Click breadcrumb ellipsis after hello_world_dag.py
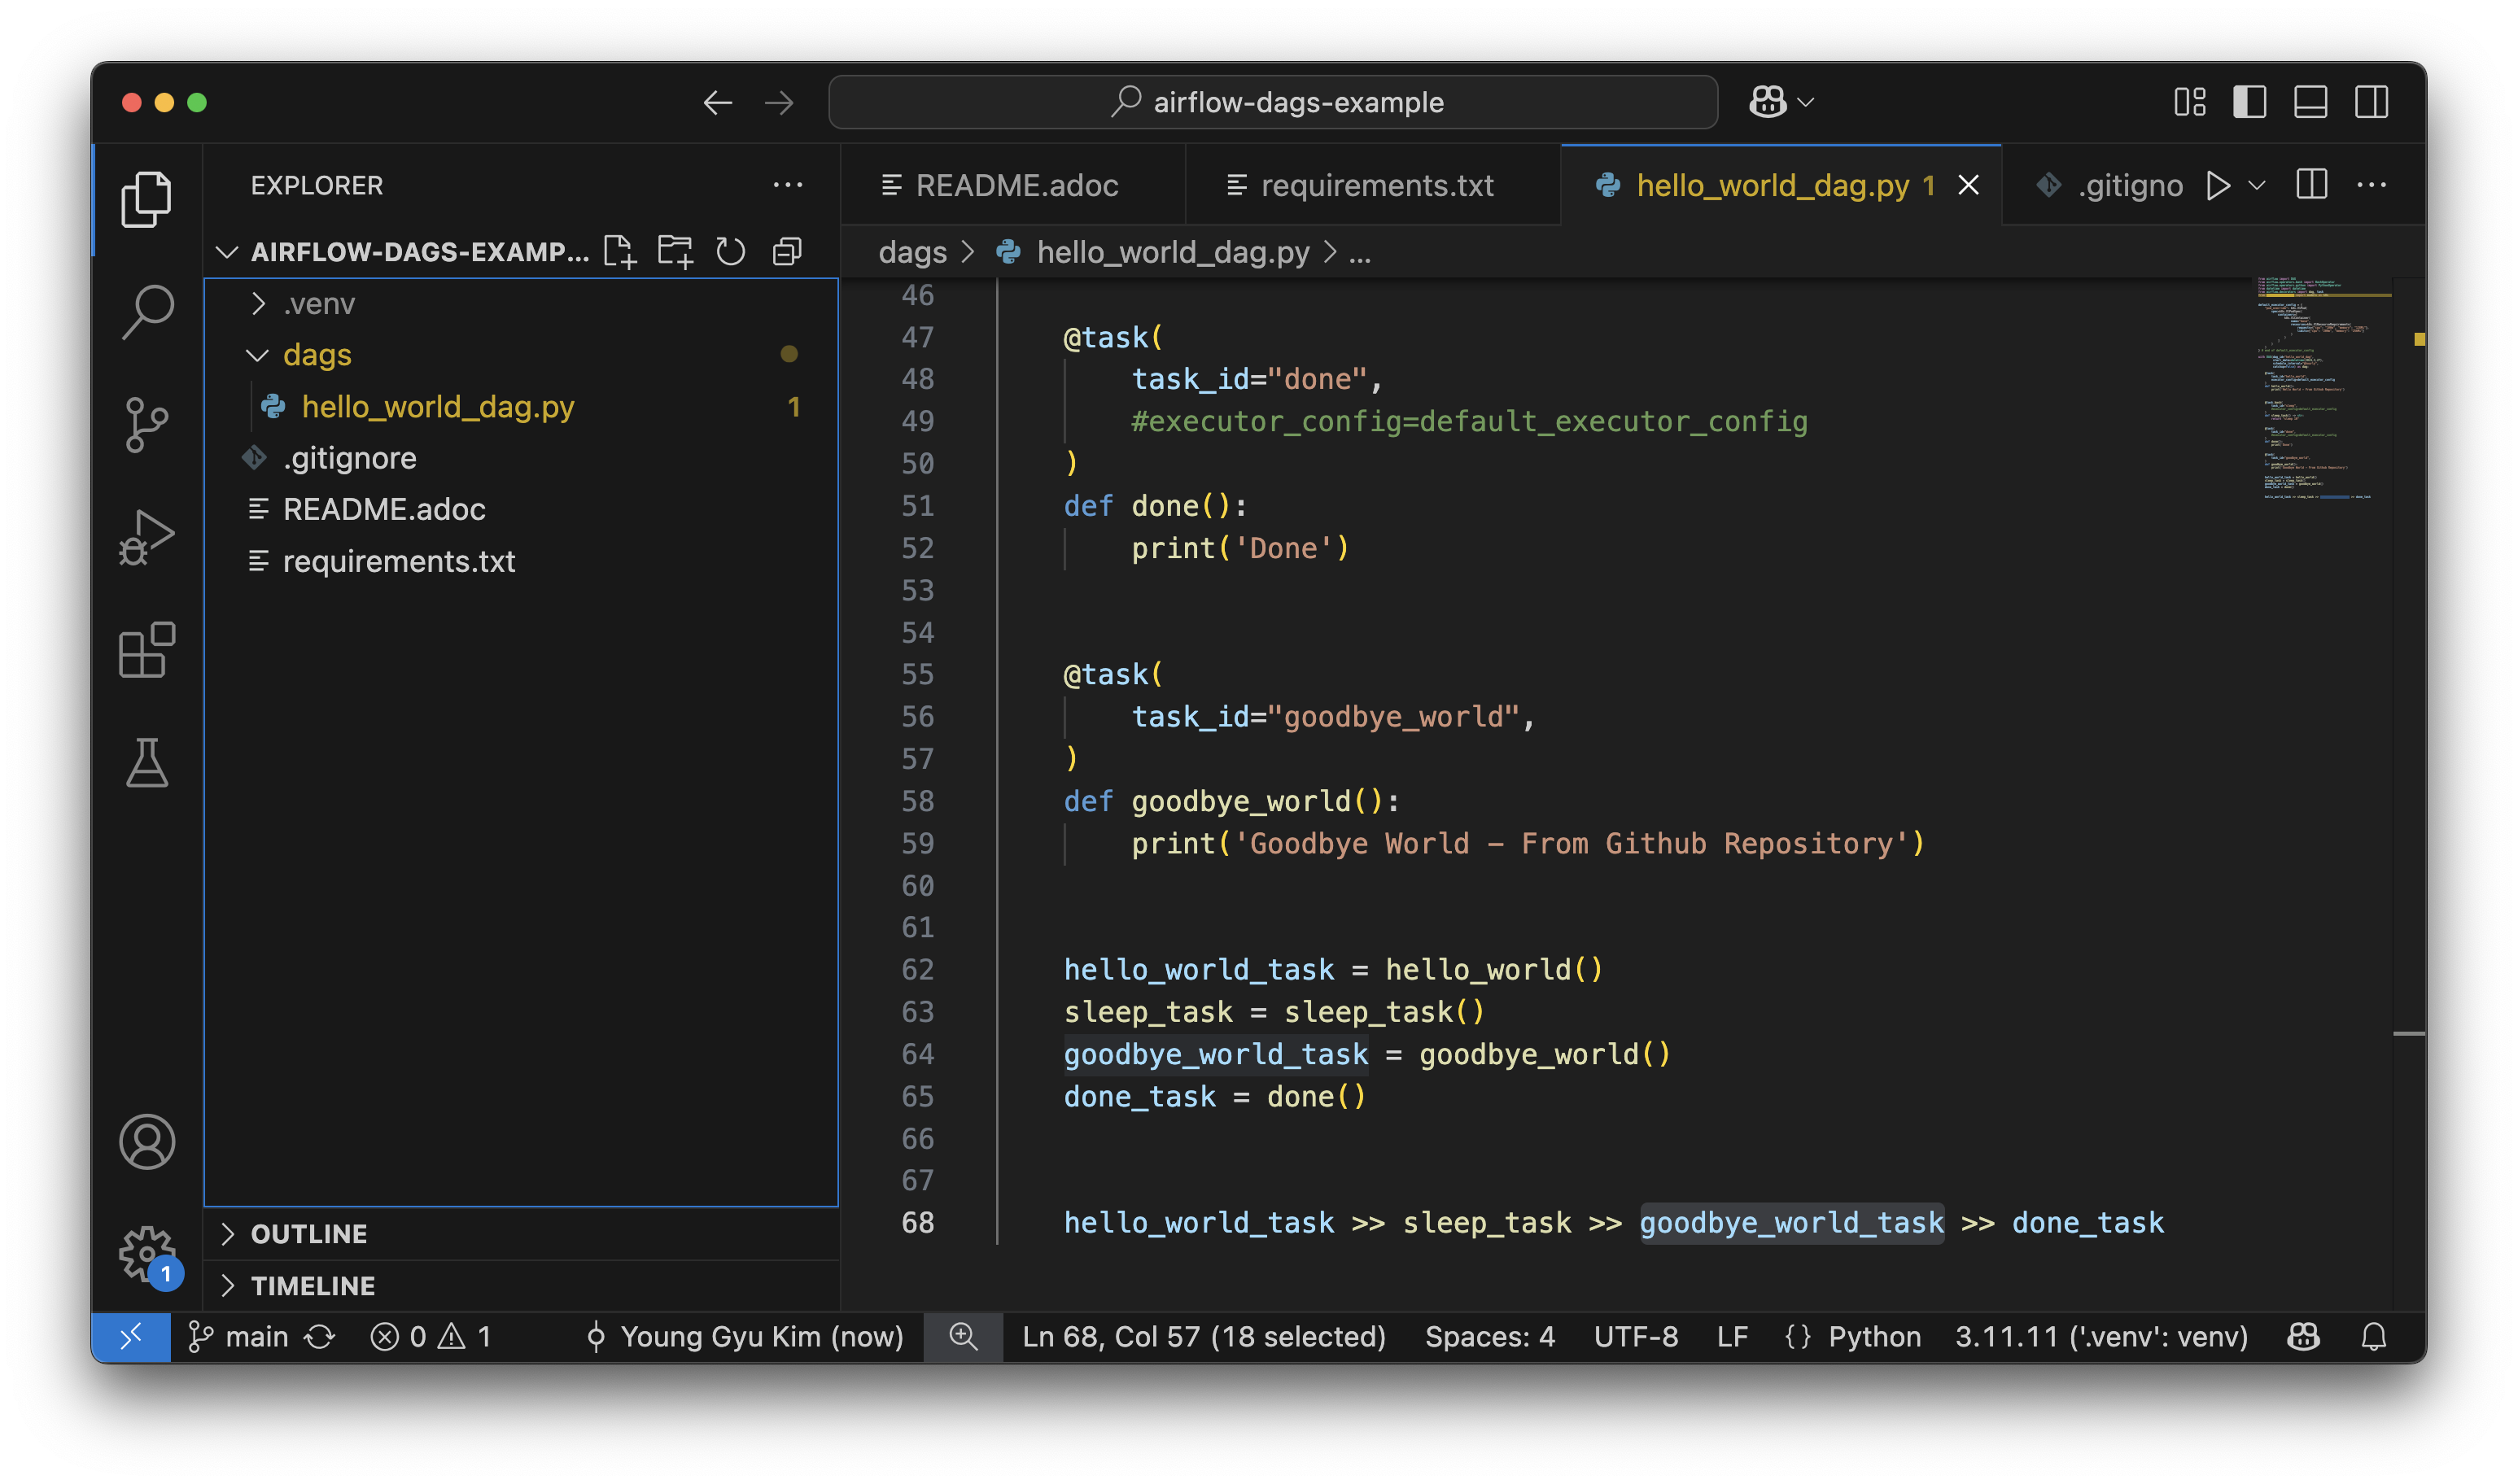Viewport: 2518px width, 1484px height. tap(1360, 252)
